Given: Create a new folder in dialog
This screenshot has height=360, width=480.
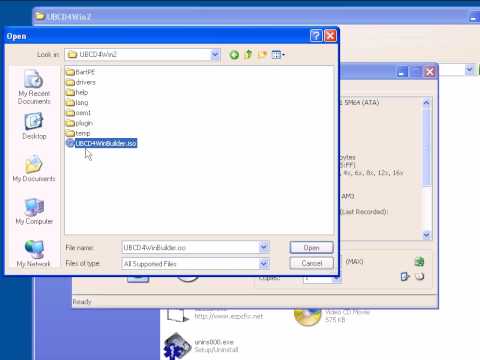Looking at the screenshot, I should coord(262,54).
